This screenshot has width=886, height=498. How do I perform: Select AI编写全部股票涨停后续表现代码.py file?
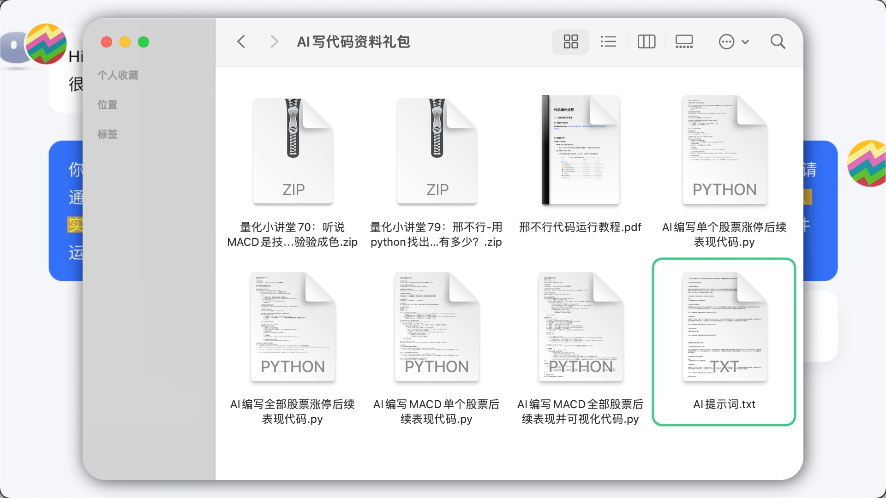click(x=293, y=327)
